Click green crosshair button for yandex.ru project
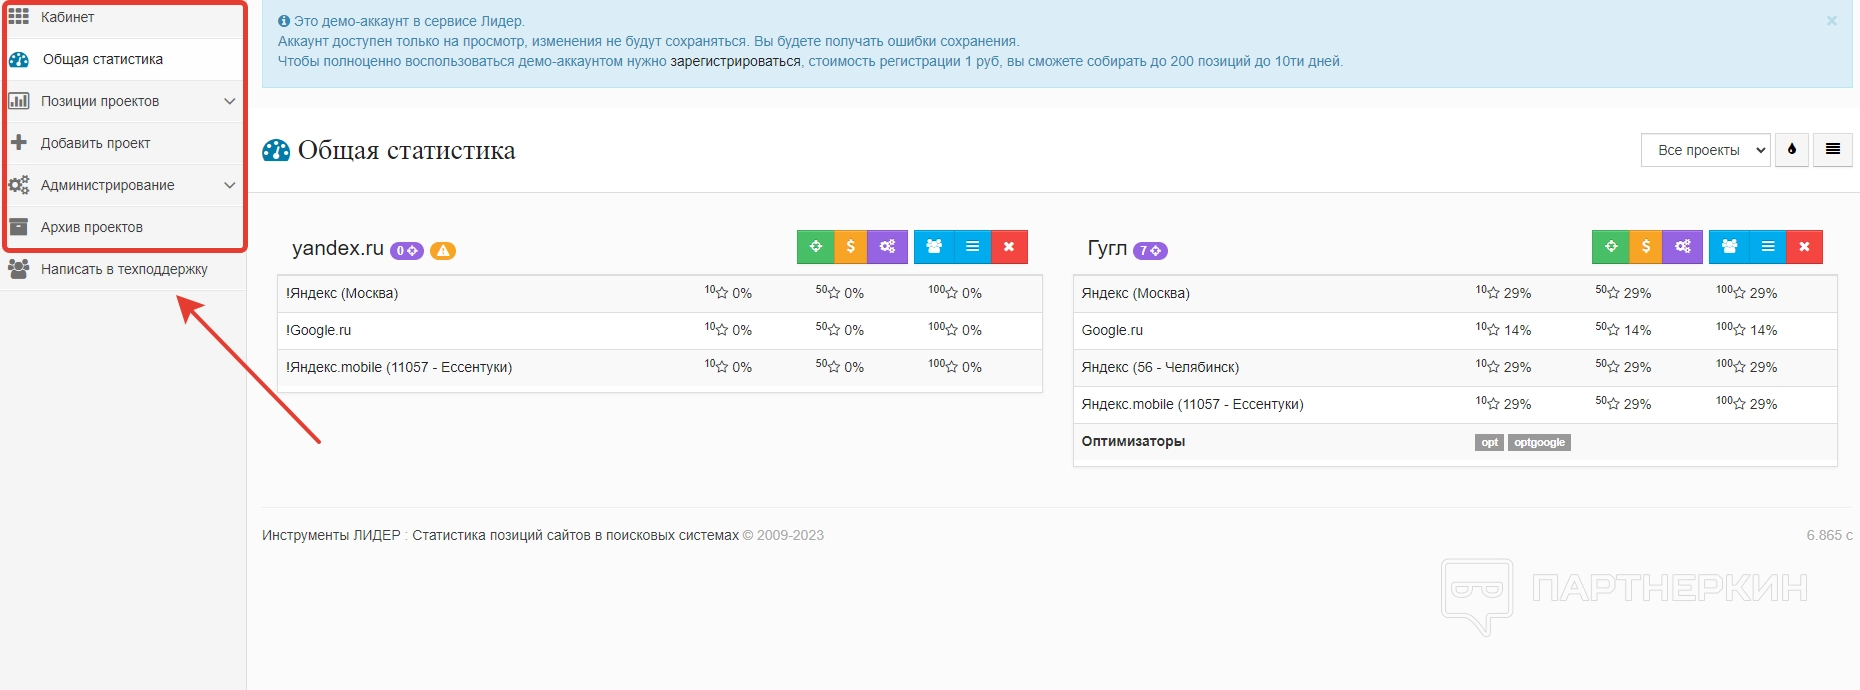Image resolution: width=1860 pixels, height=690 pixels. point(815,247)
